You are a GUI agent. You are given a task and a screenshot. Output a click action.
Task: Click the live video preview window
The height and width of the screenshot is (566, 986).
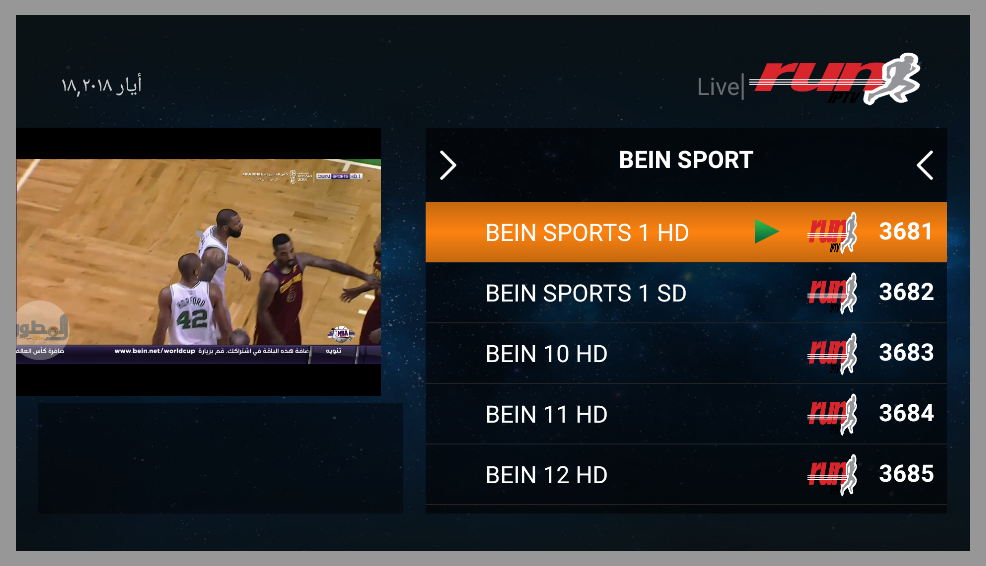coord(198,262)
